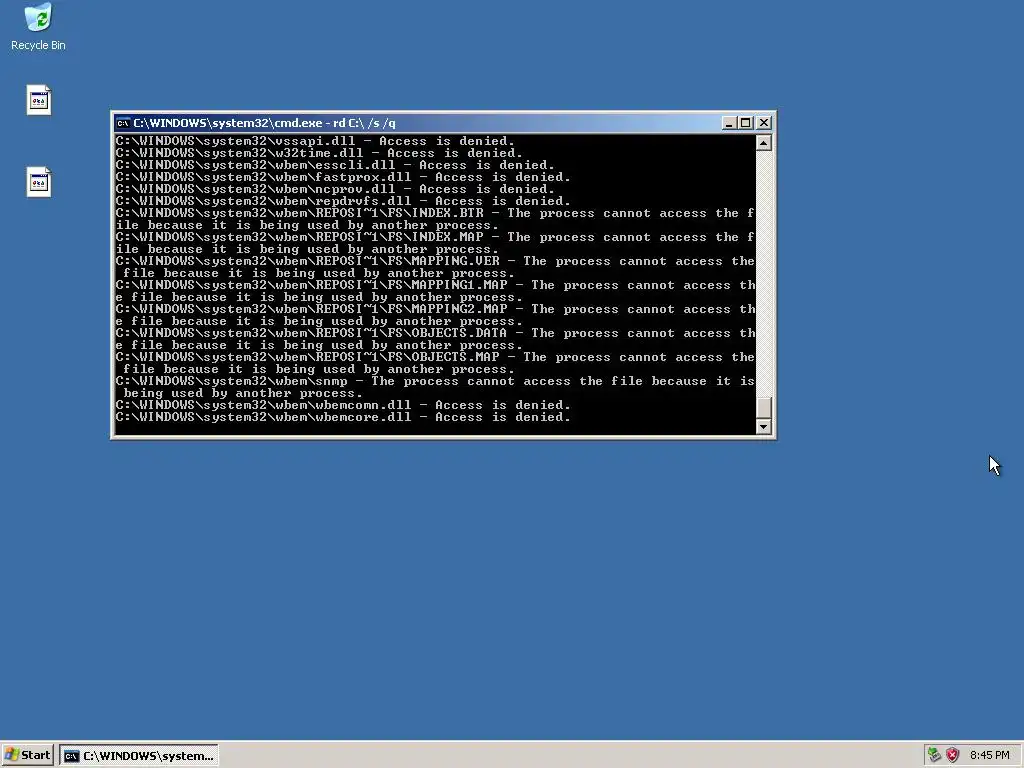Viewport: 1024px width, 768px height.
Task: Open the red Security Center shield tray icon
Action: 953,755
